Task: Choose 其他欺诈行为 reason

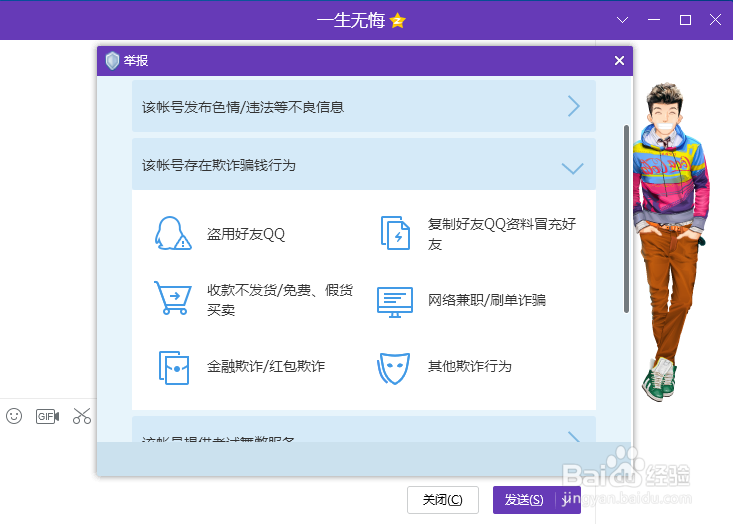Action: 470,366
